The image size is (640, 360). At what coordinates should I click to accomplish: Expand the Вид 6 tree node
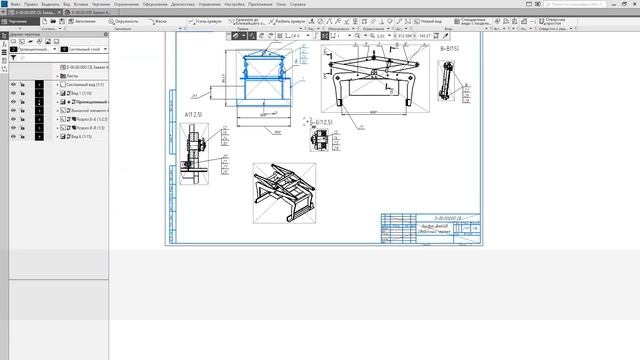tap(58, 136)
